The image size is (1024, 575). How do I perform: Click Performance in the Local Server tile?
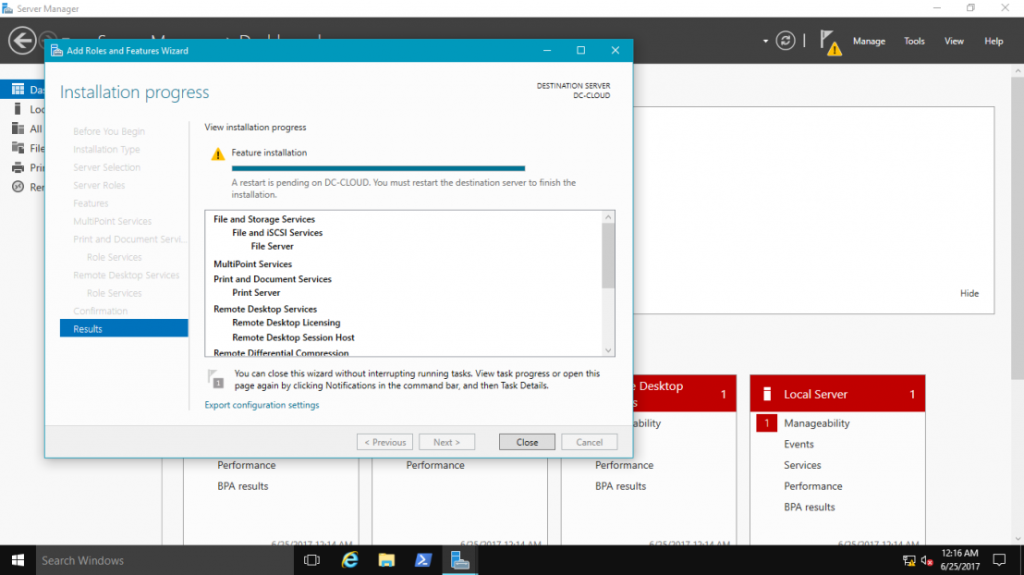813,486
